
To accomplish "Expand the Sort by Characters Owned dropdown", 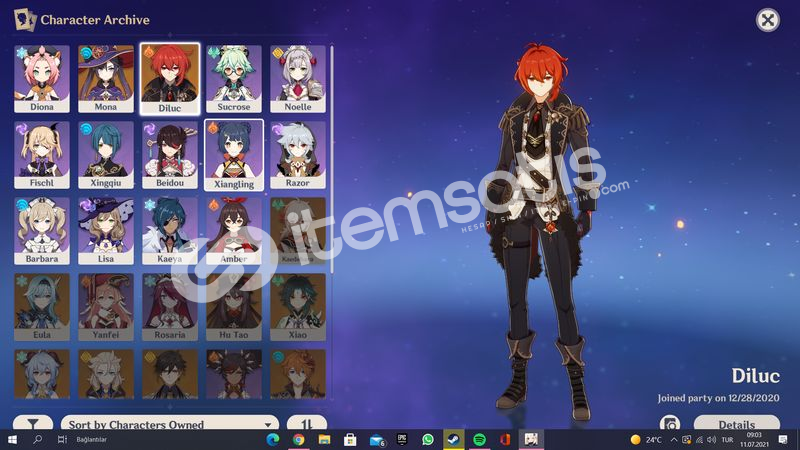I will [x=170, y=422].
